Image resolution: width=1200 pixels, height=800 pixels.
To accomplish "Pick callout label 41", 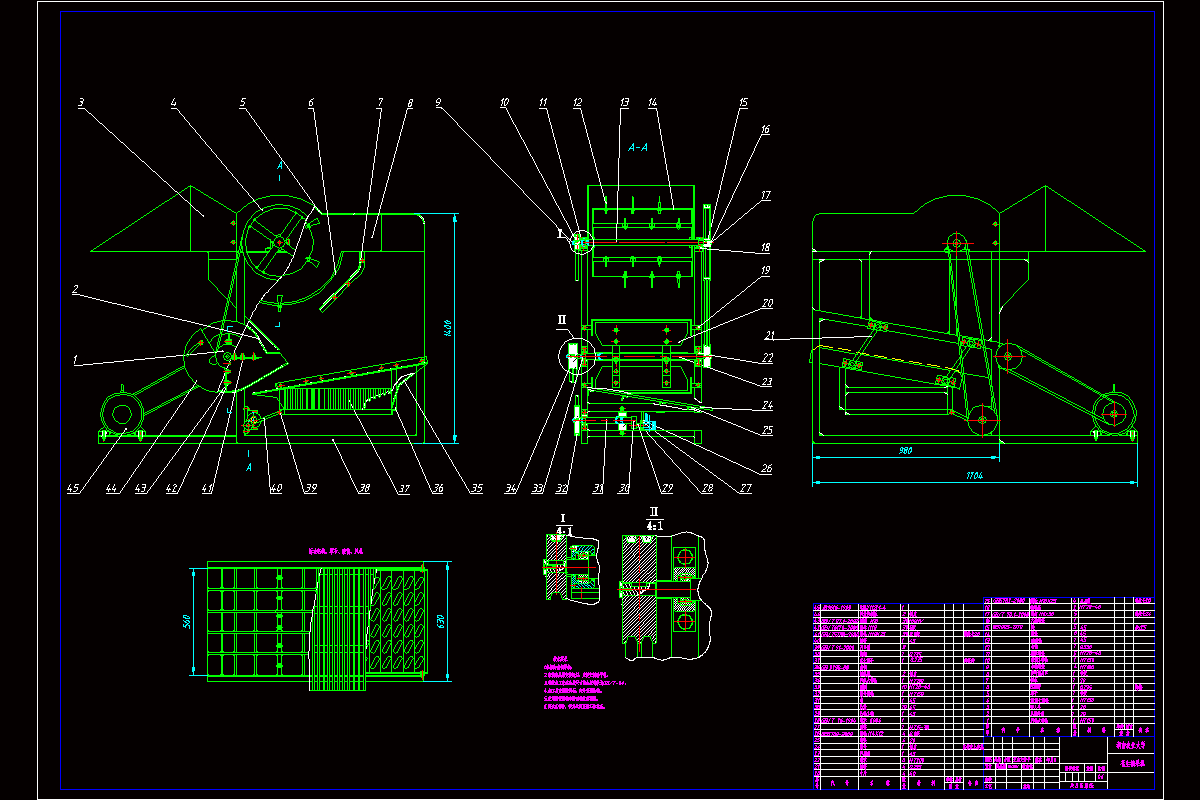I will tap(207, 489).
